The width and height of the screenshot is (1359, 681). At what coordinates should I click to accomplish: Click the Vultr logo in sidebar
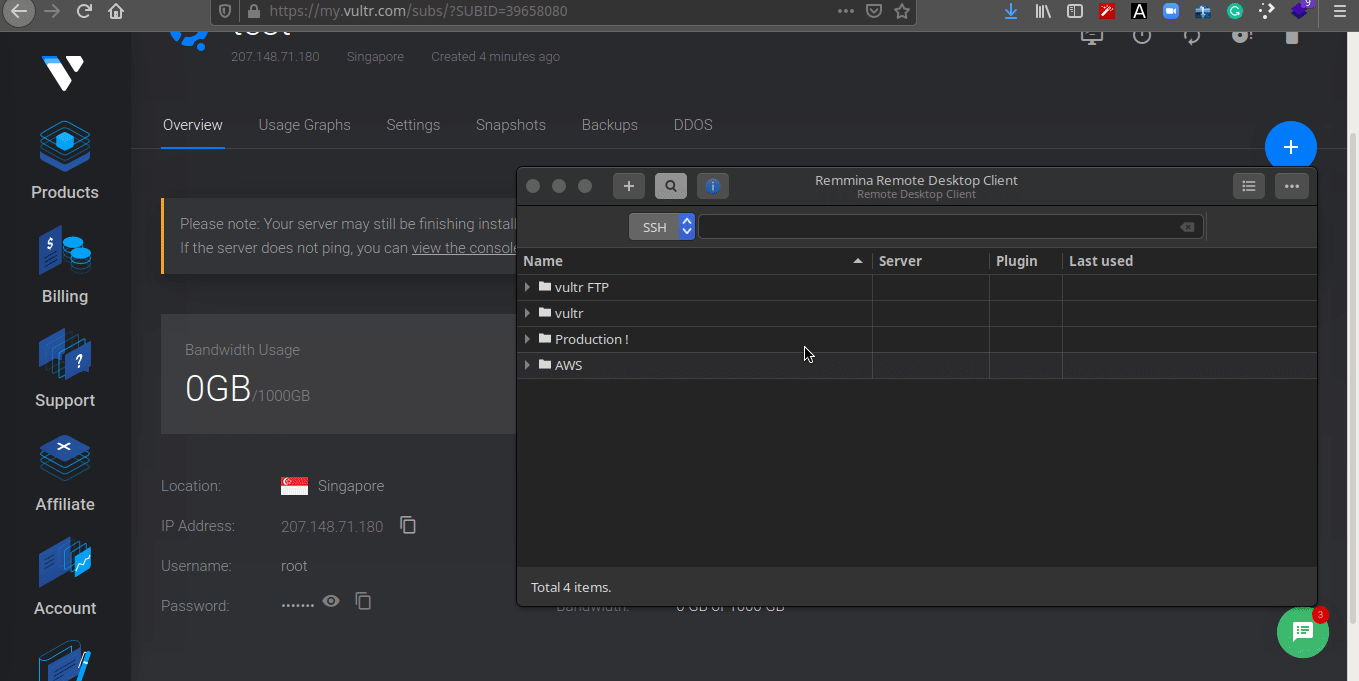tap(63, 73)
